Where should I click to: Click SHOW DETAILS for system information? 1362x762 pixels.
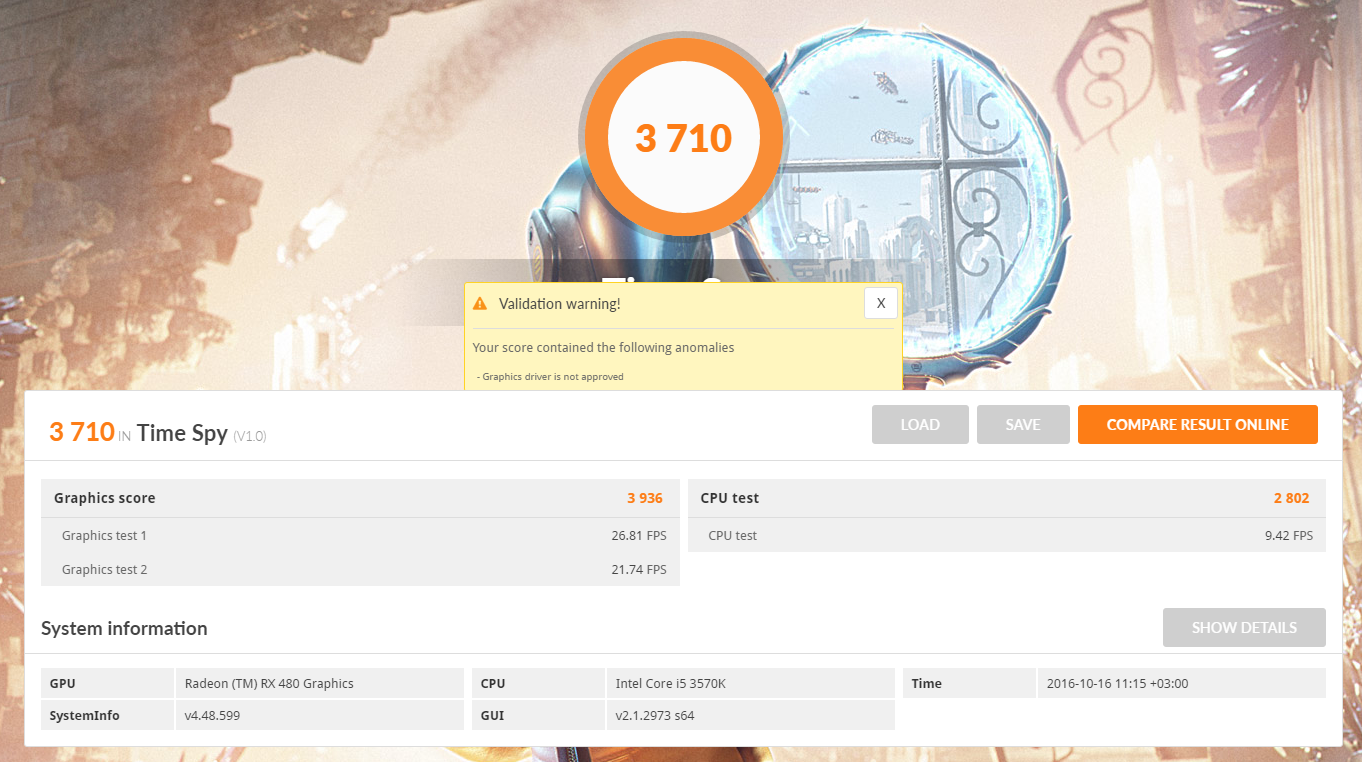point(1244,628)
